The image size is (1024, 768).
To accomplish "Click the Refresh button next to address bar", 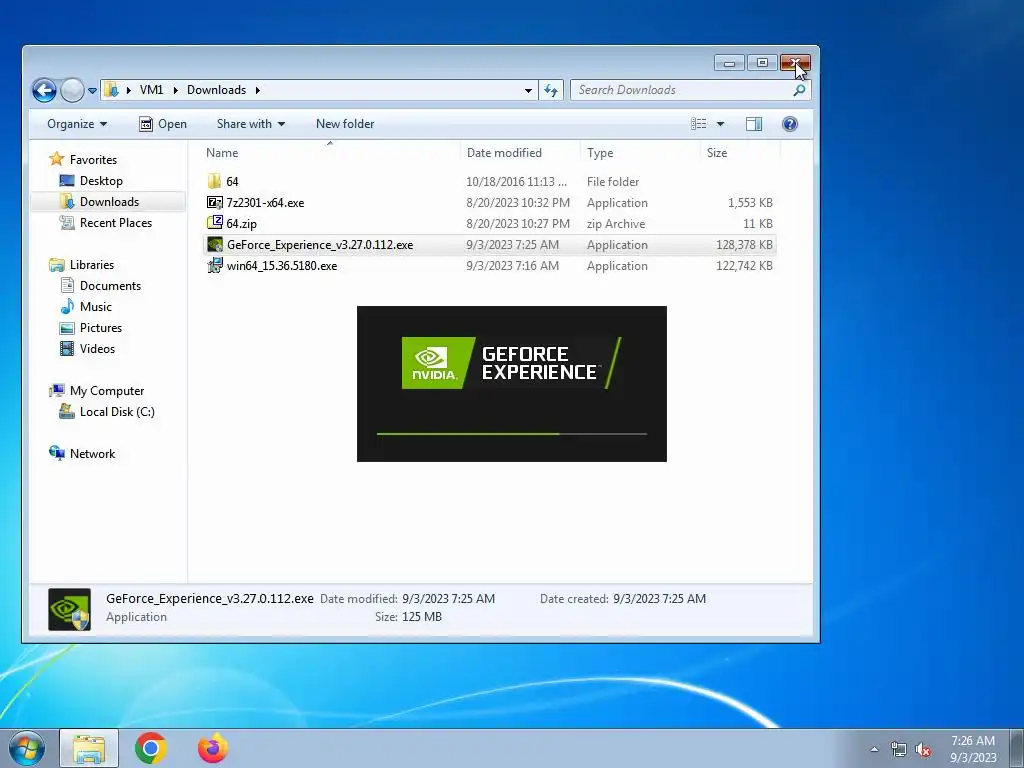I will point(551,91).
